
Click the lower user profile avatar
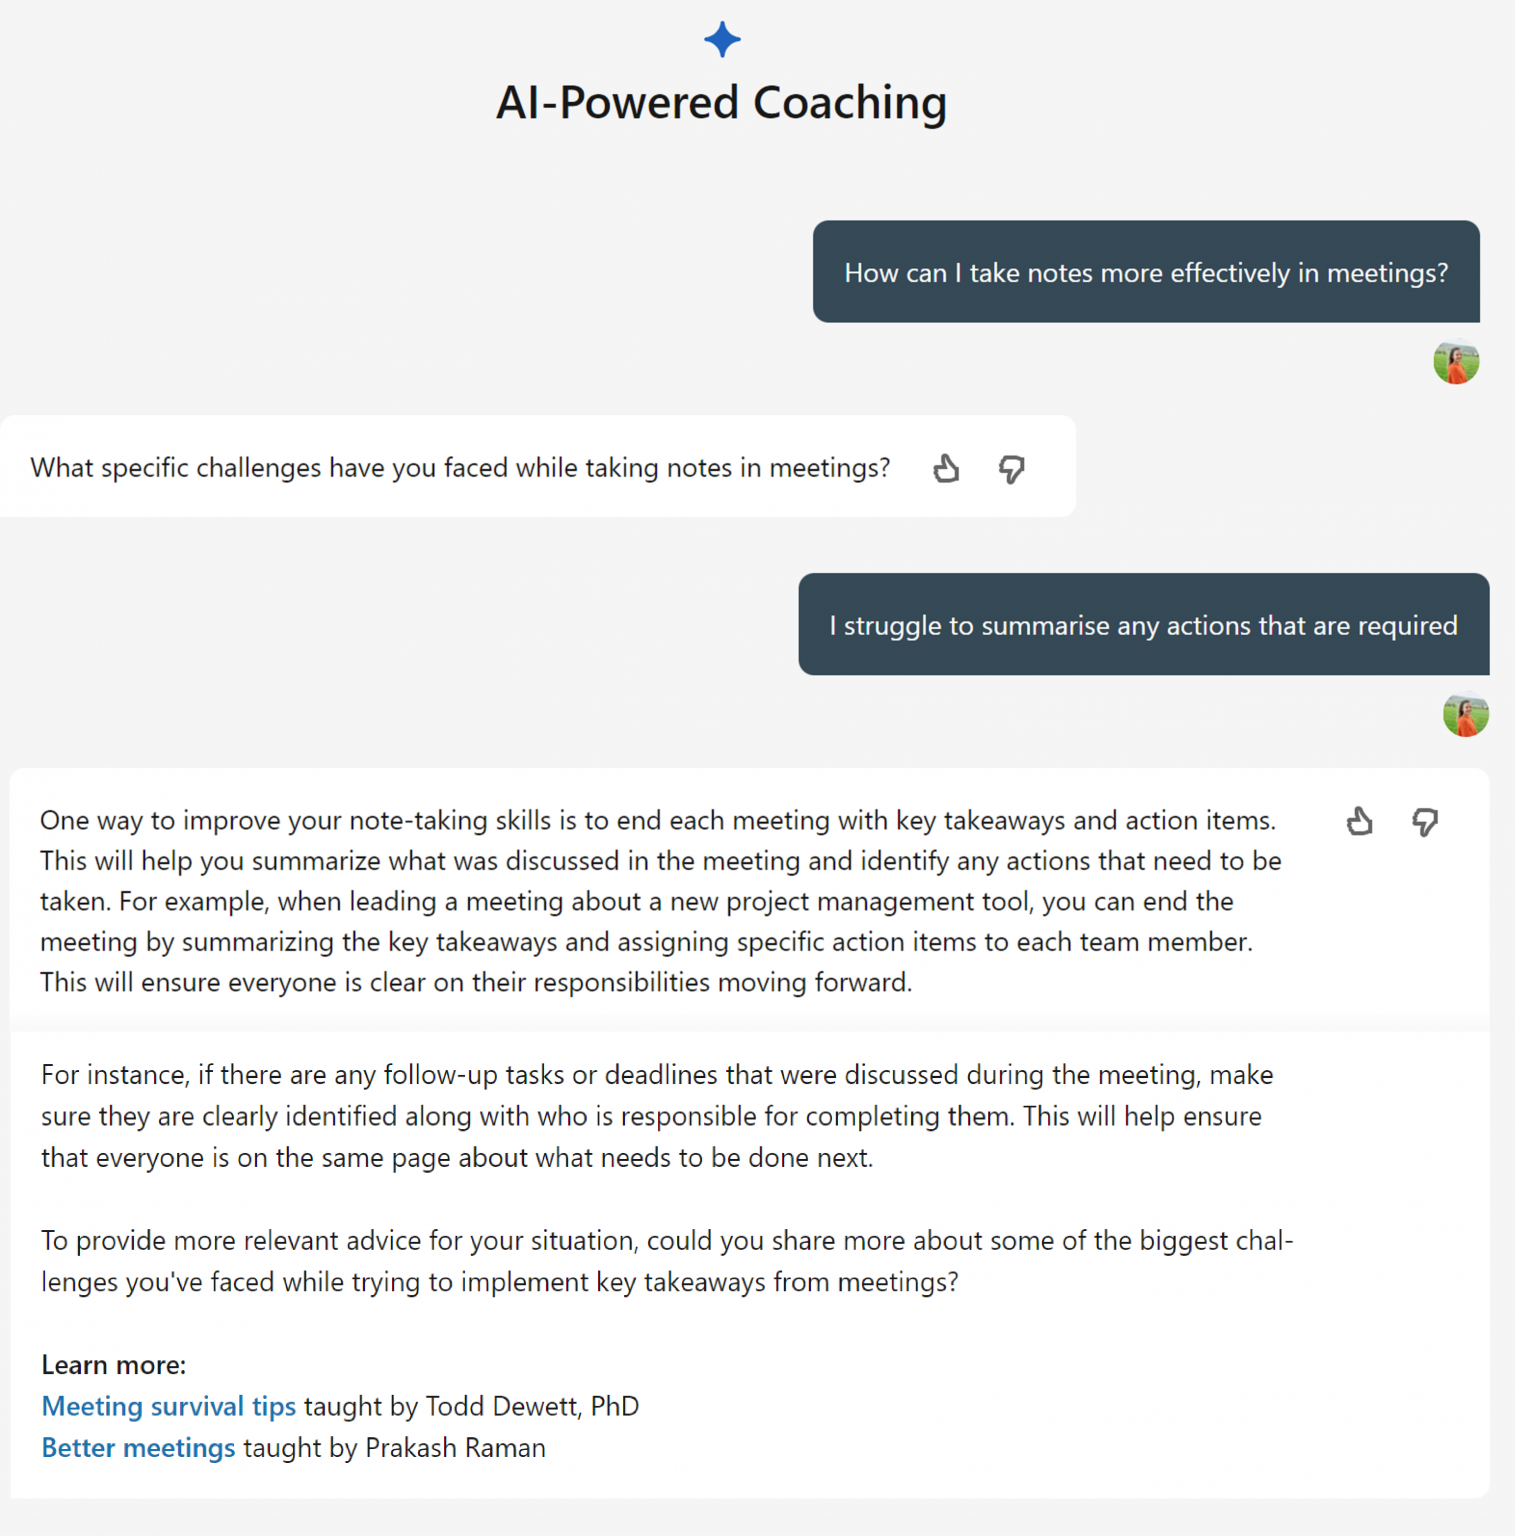[1466, 715]
